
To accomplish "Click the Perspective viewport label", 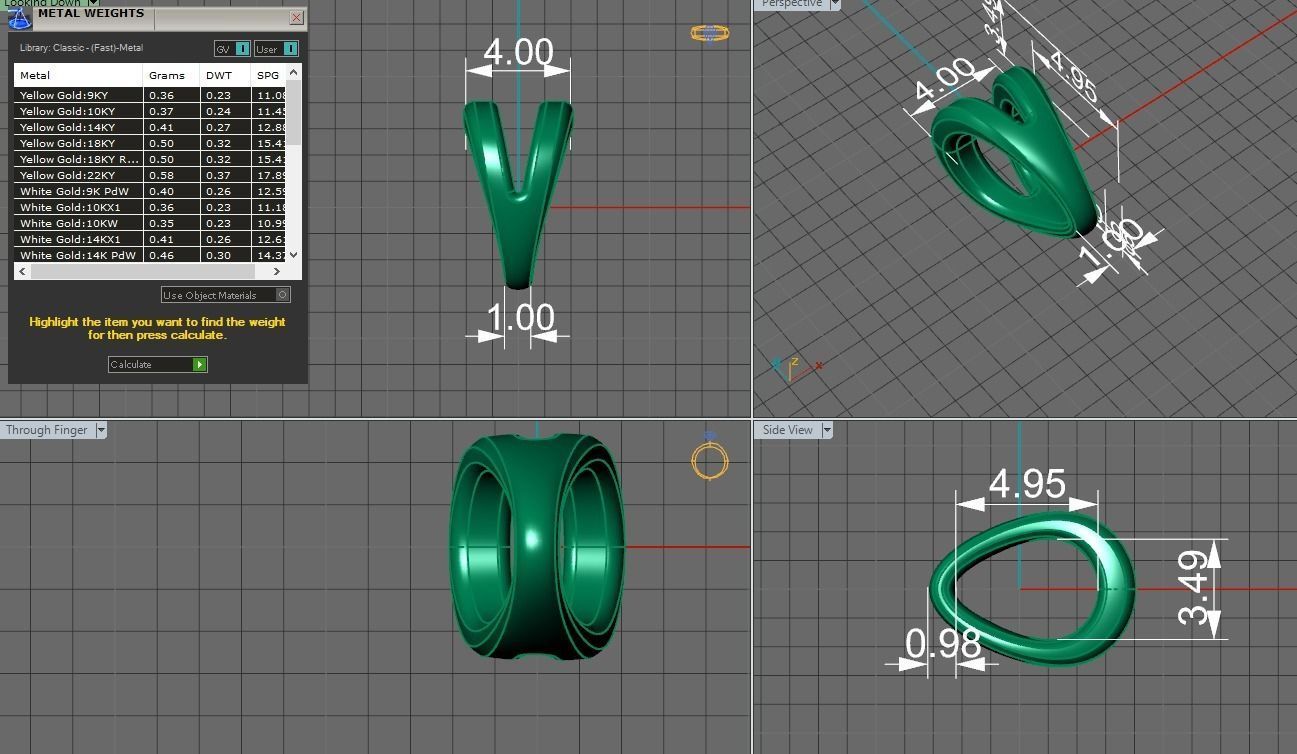I will [x=791, y=4].
